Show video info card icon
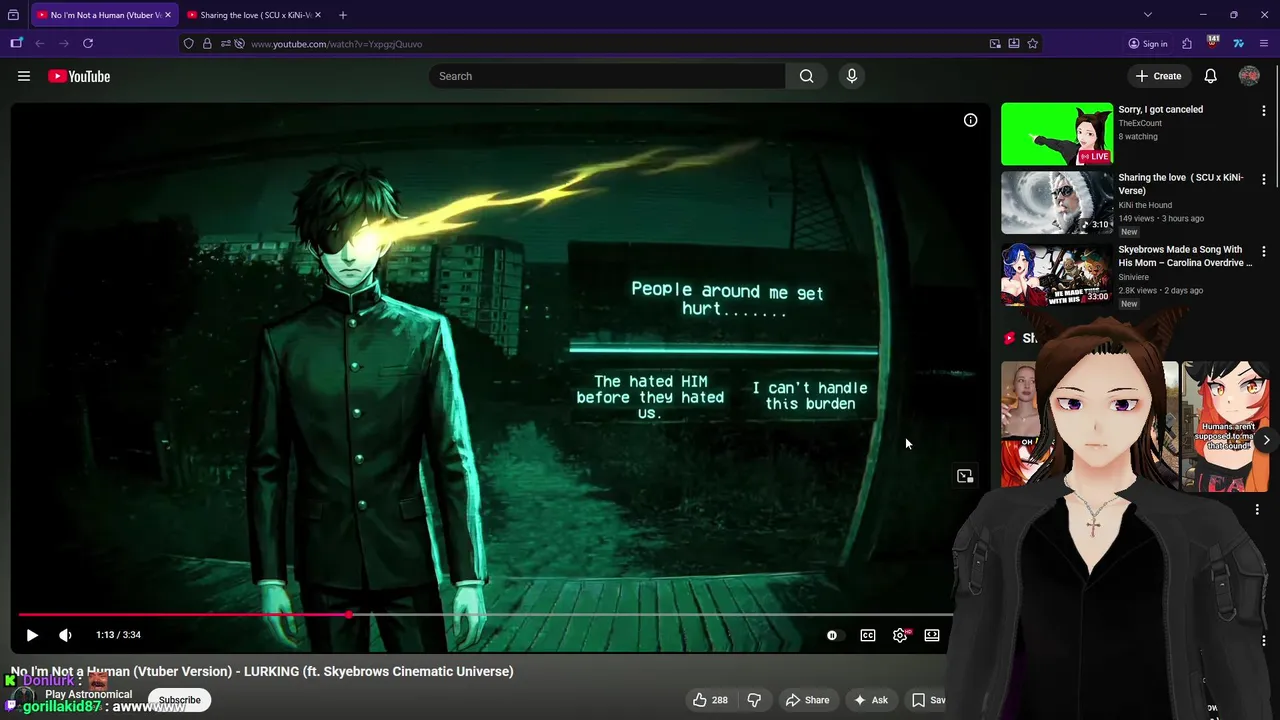Screen dimensions: 1280x720 click(x=970, y=120)
